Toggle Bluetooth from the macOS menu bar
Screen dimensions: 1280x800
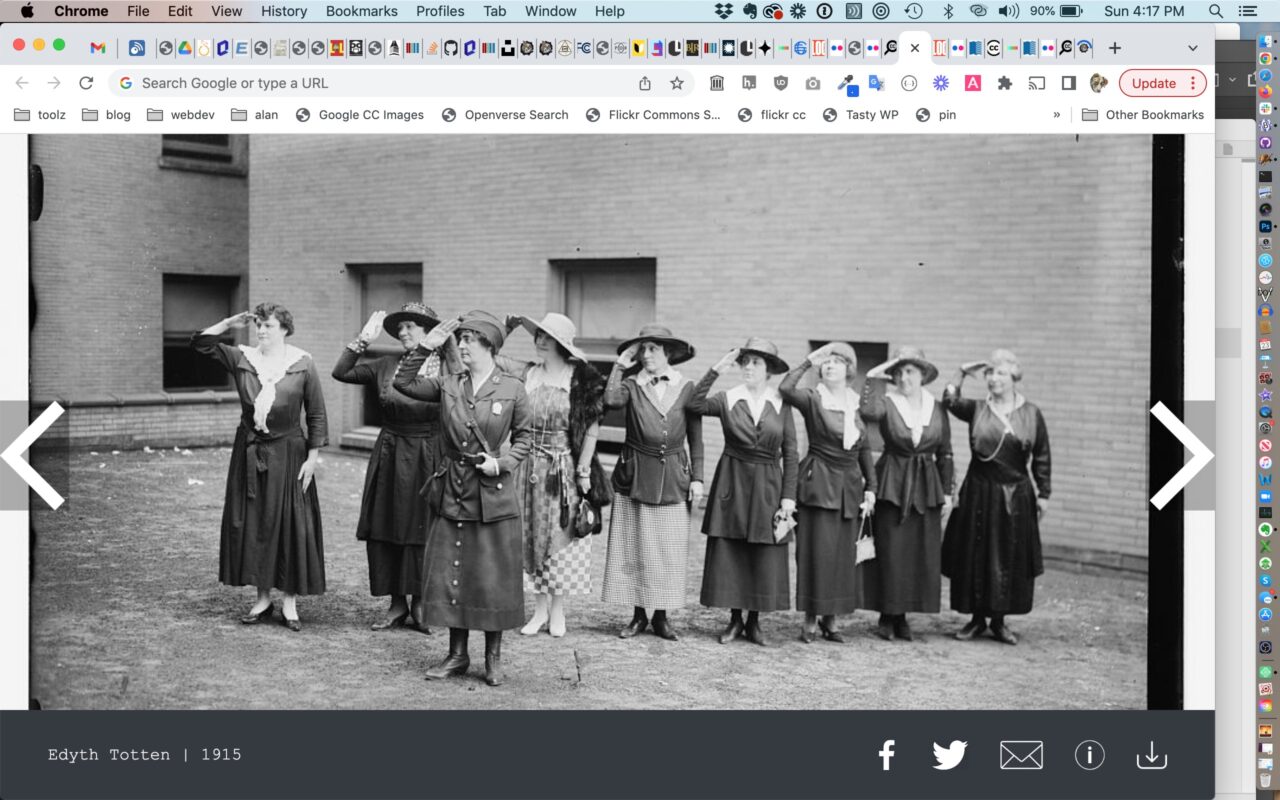pyautogui.click(x=948, y=11)
